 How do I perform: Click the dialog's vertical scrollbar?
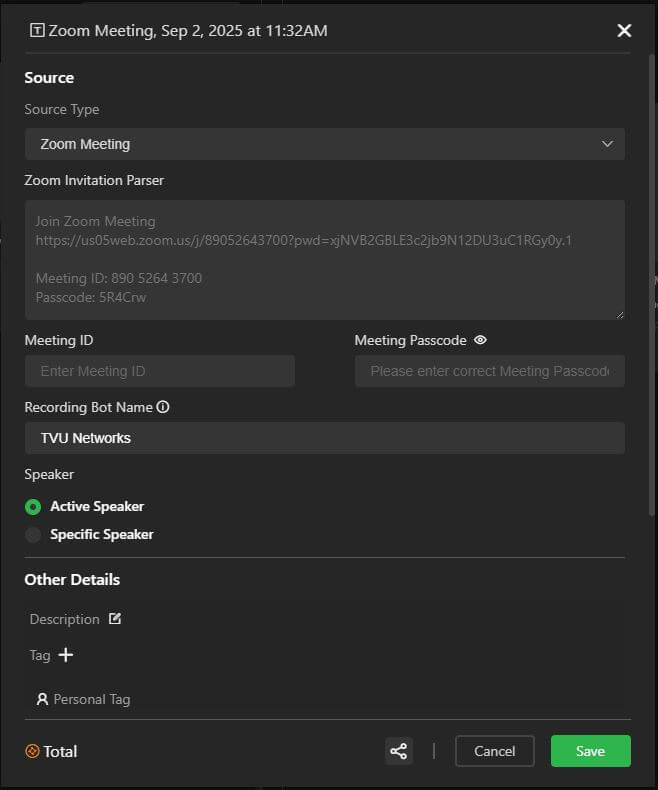pos(652,300)
